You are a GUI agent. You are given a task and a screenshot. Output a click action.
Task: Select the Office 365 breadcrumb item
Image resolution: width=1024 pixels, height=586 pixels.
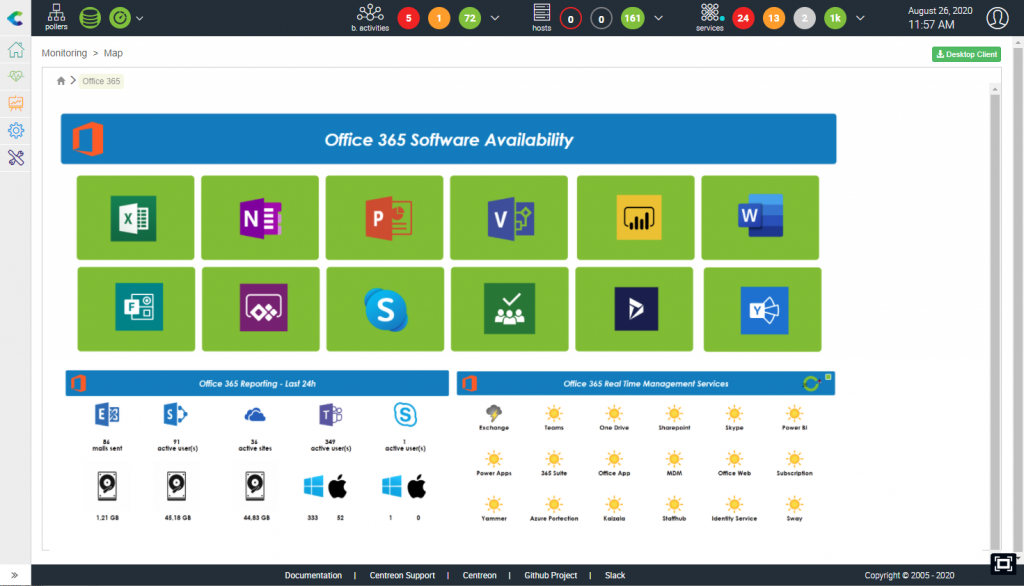[x=101, y=81]
